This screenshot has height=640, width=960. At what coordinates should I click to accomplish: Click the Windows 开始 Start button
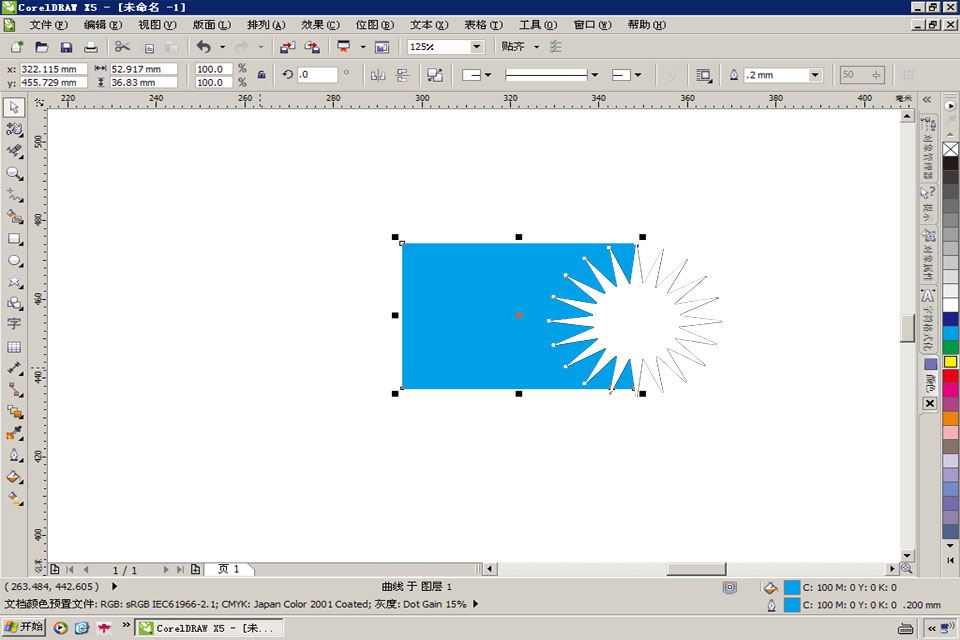tap(24, 627)
